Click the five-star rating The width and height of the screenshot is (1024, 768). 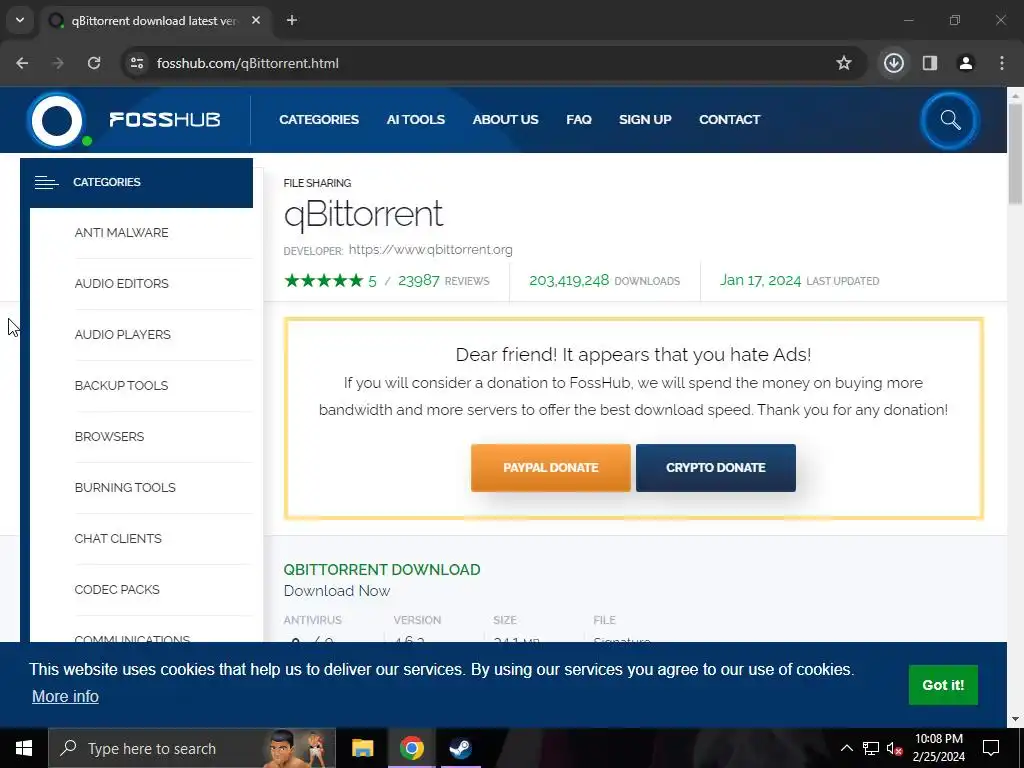pyautogui.click(x=323, y=281)
